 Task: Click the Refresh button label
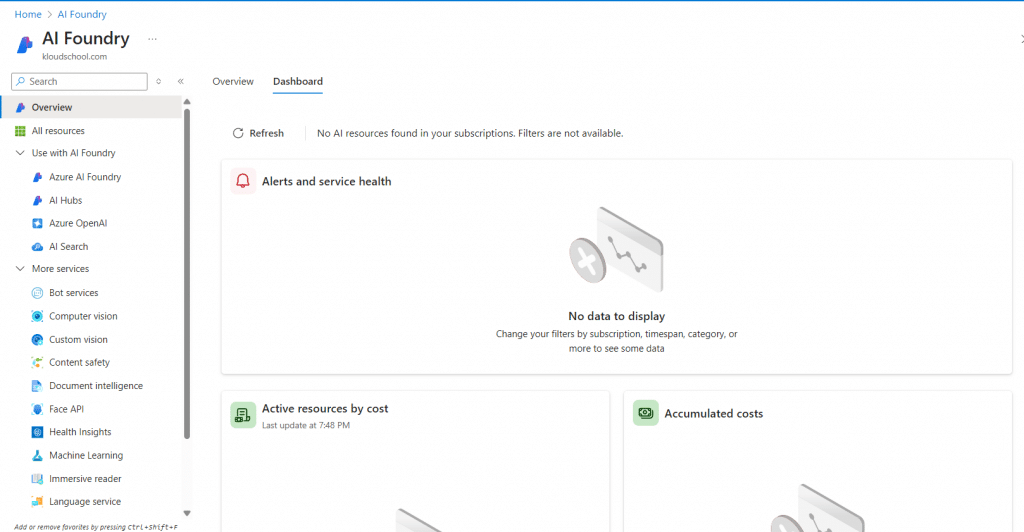(266, 133)
